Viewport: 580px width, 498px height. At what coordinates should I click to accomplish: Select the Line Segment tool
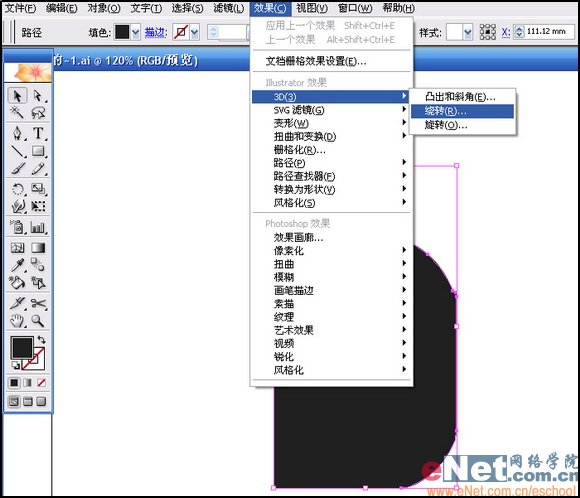coord(17,151)
